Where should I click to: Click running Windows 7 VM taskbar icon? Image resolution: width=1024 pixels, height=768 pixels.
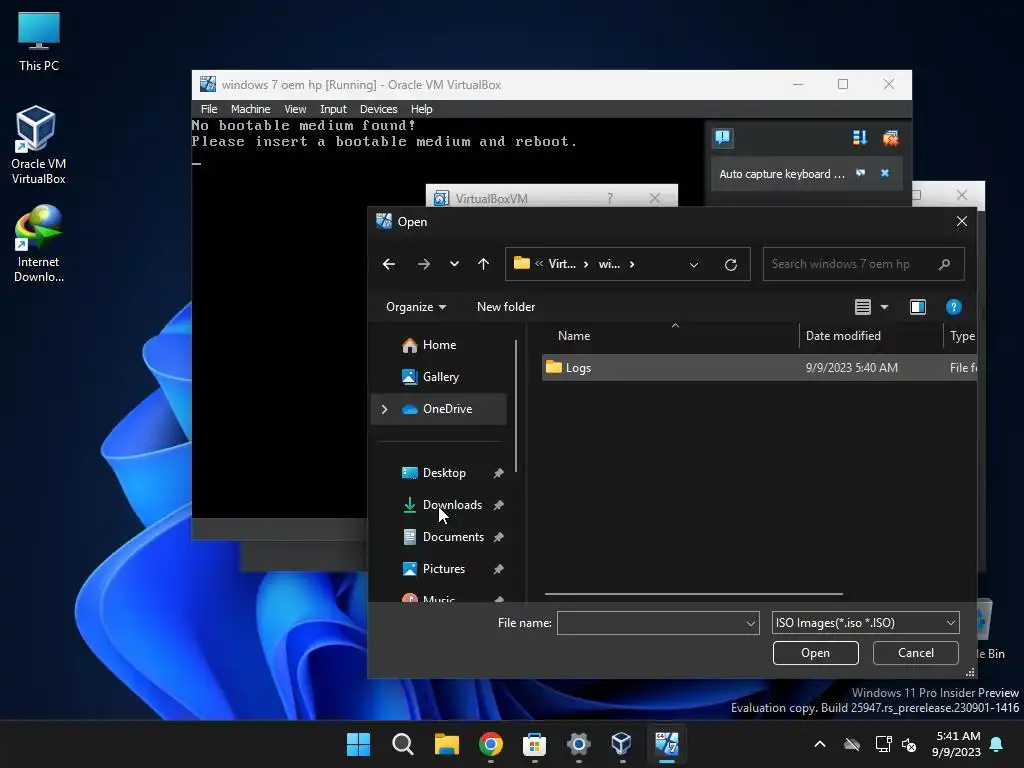[x=667, y=744]
